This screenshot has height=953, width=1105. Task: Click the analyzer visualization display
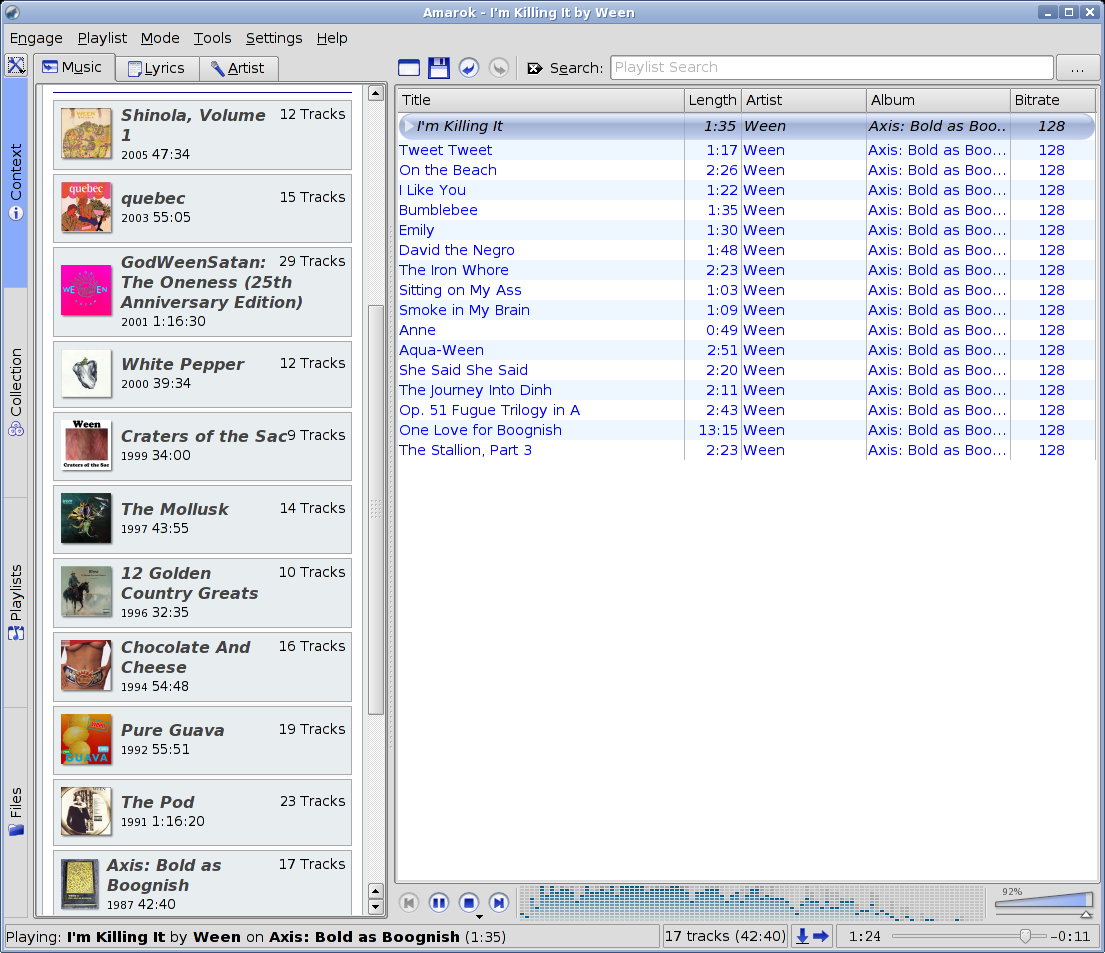[x=751, y=903]
